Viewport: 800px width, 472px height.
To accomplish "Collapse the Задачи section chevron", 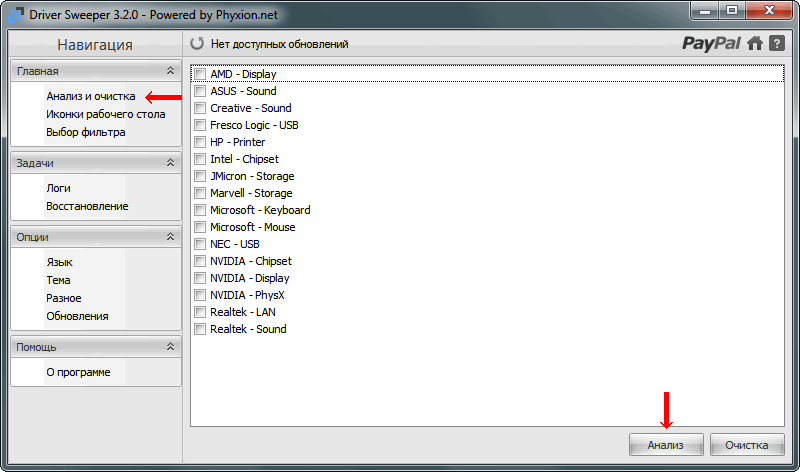I will pos(170,163).
